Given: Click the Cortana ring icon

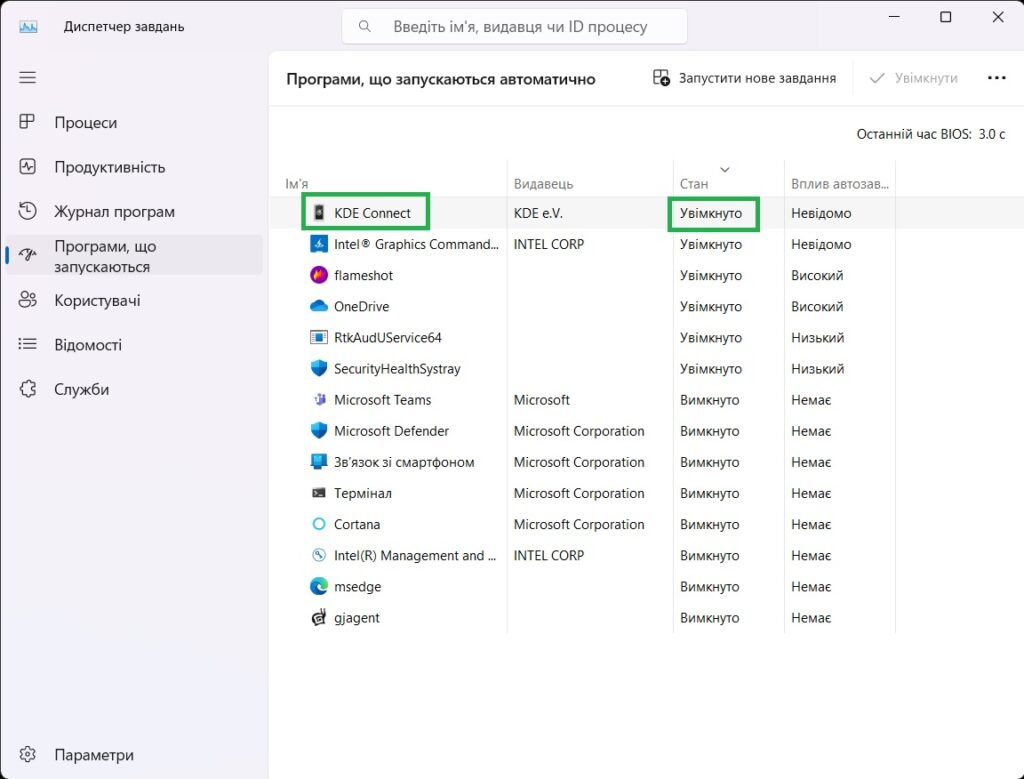Looking at the screenshot, I should pyautogui.click(x=319, y=524).
